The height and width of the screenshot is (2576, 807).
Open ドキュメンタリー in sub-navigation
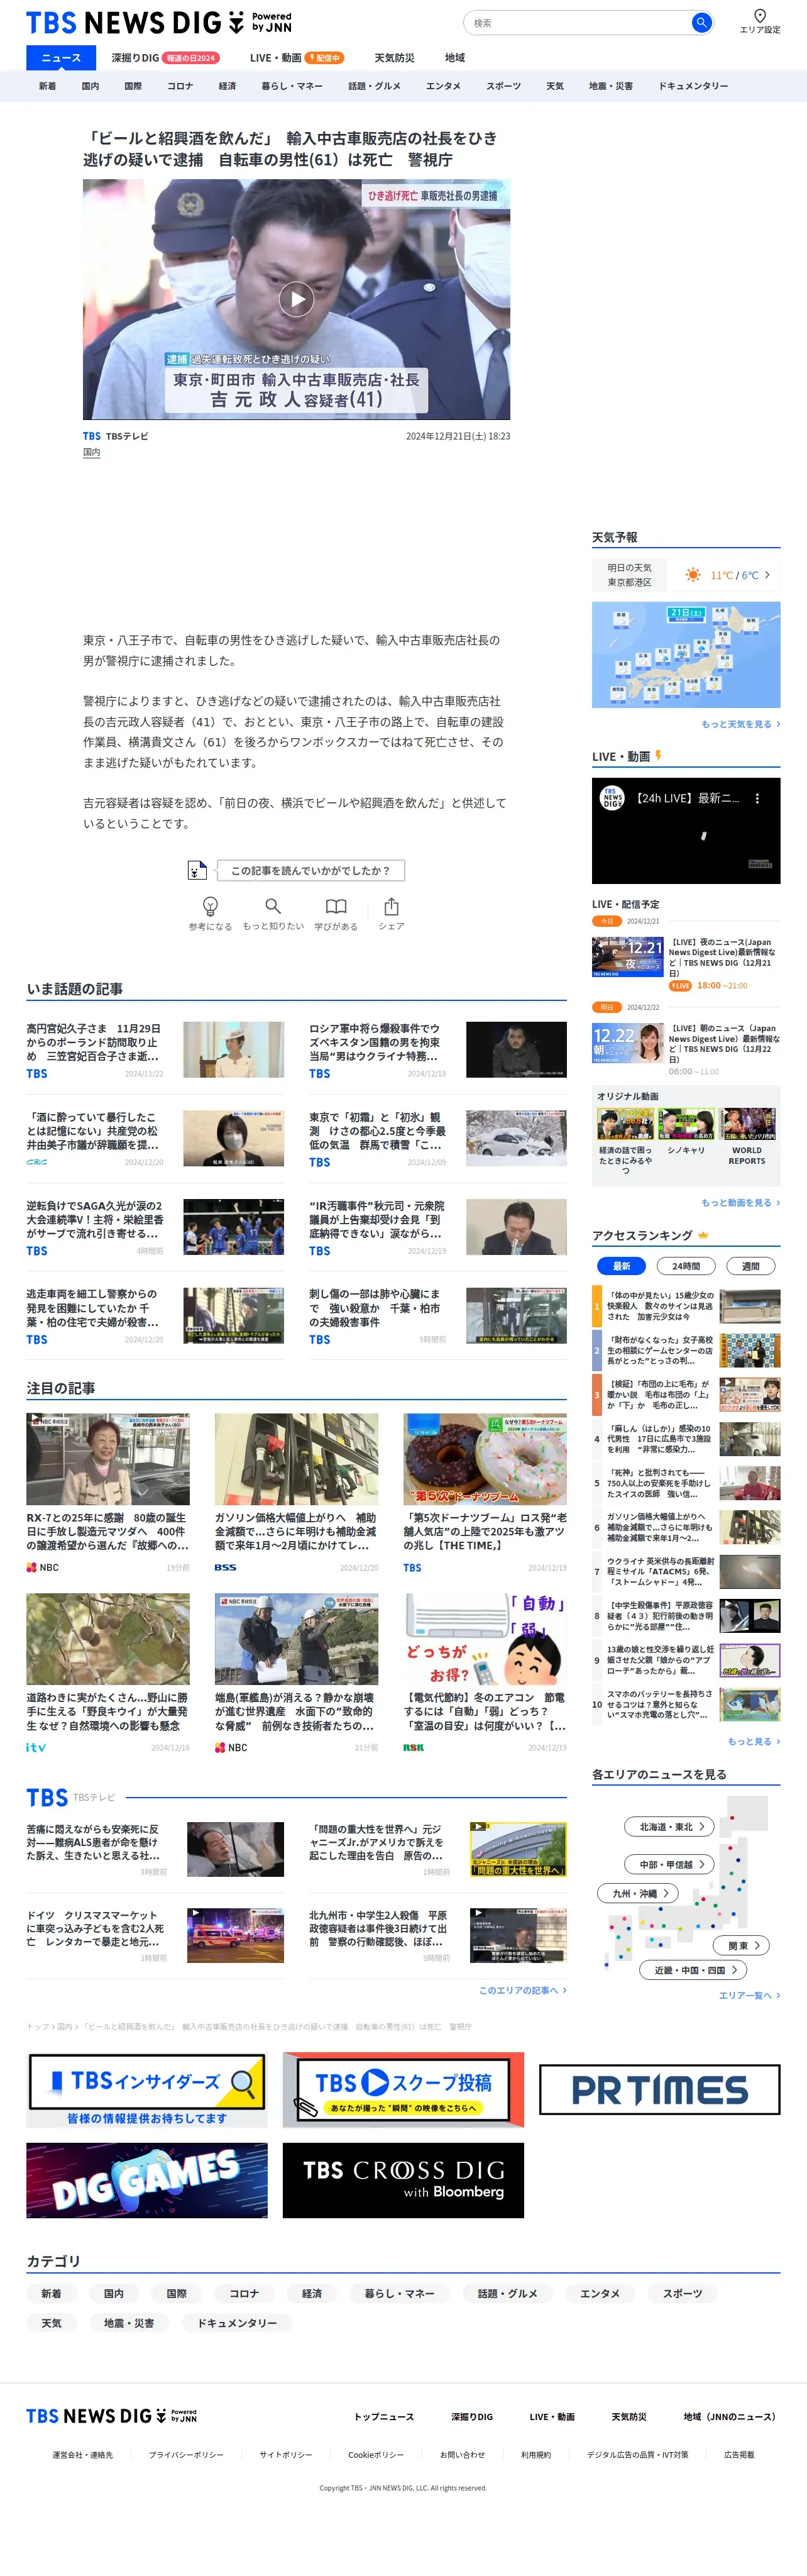[x=693, y=86]
